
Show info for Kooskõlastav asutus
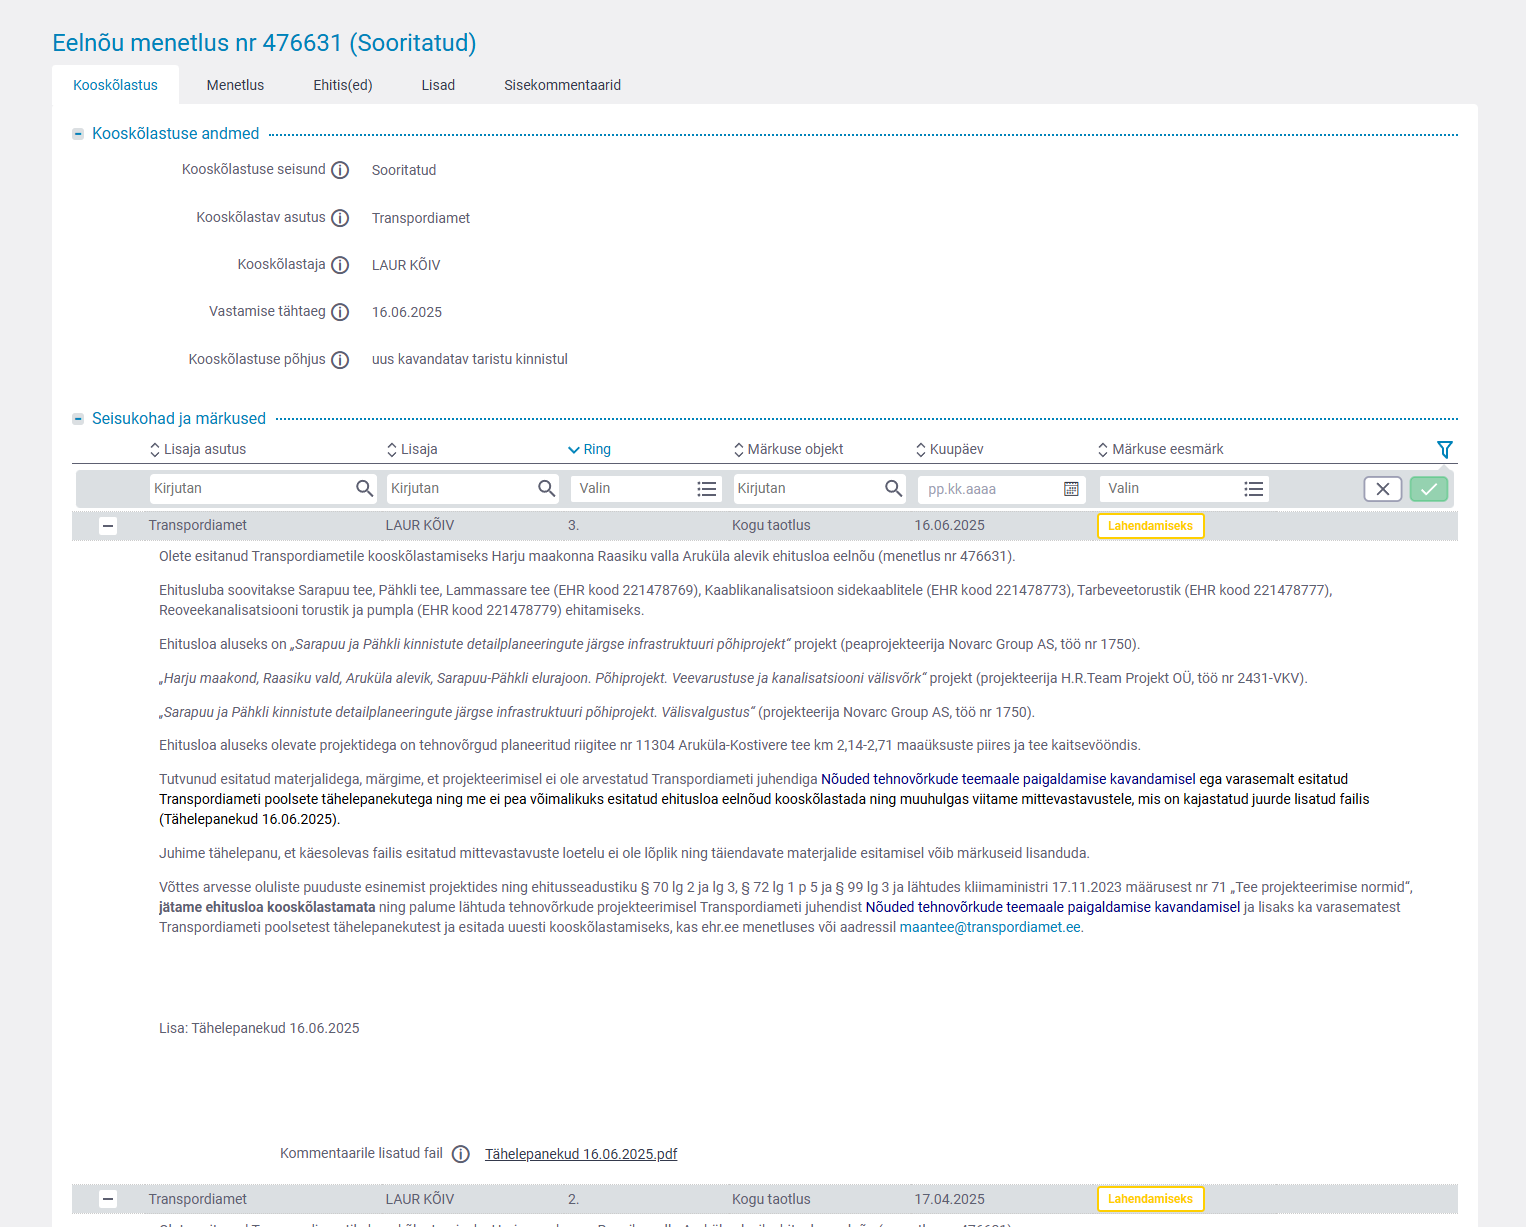coord(340,218)
